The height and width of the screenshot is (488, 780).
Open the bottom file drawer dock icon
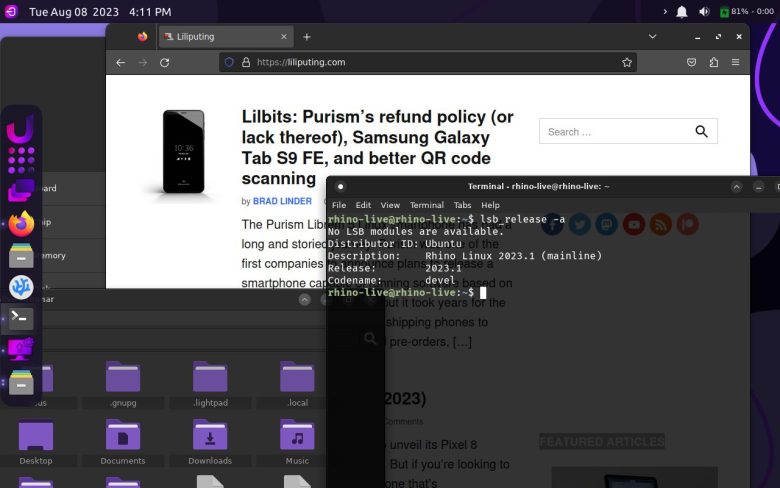[x=21, y=382]
